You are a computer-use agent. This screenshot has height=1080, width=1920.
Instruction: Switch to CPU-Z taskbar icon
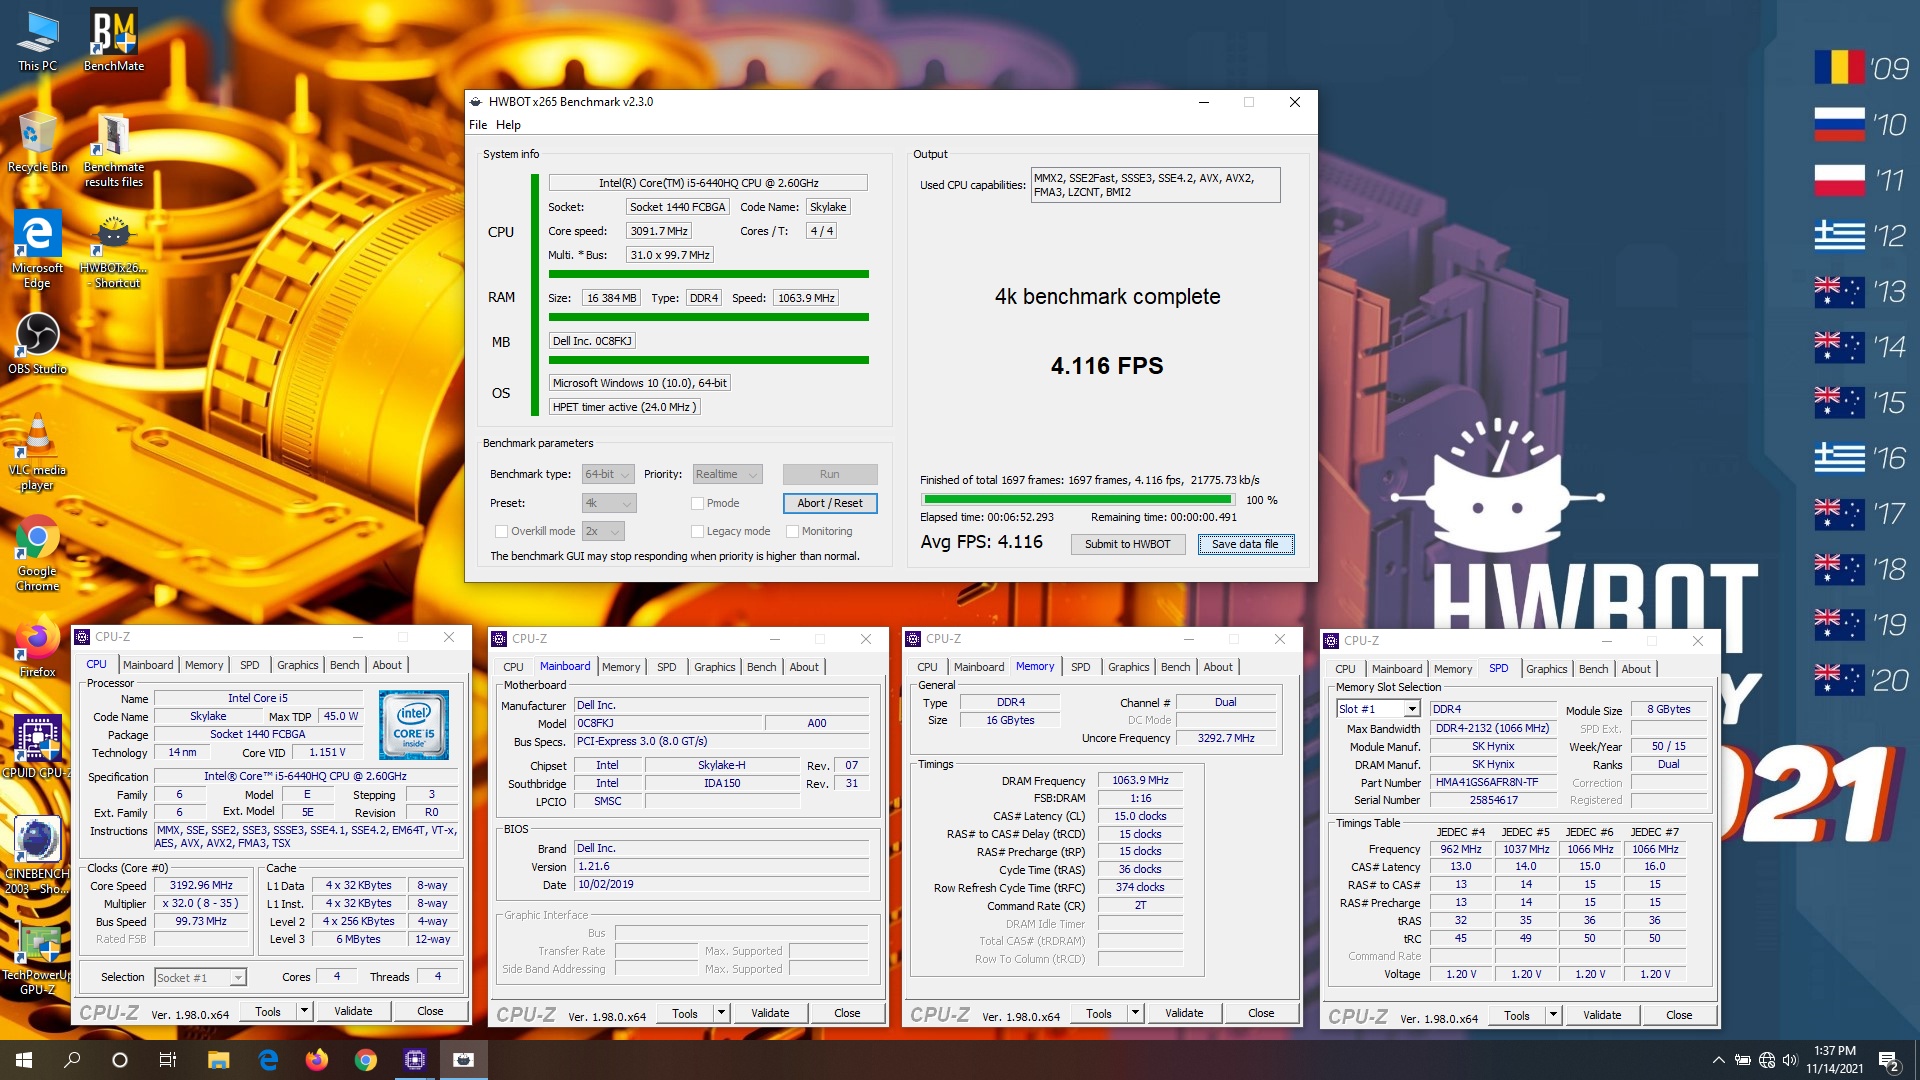coord(415,1060)
